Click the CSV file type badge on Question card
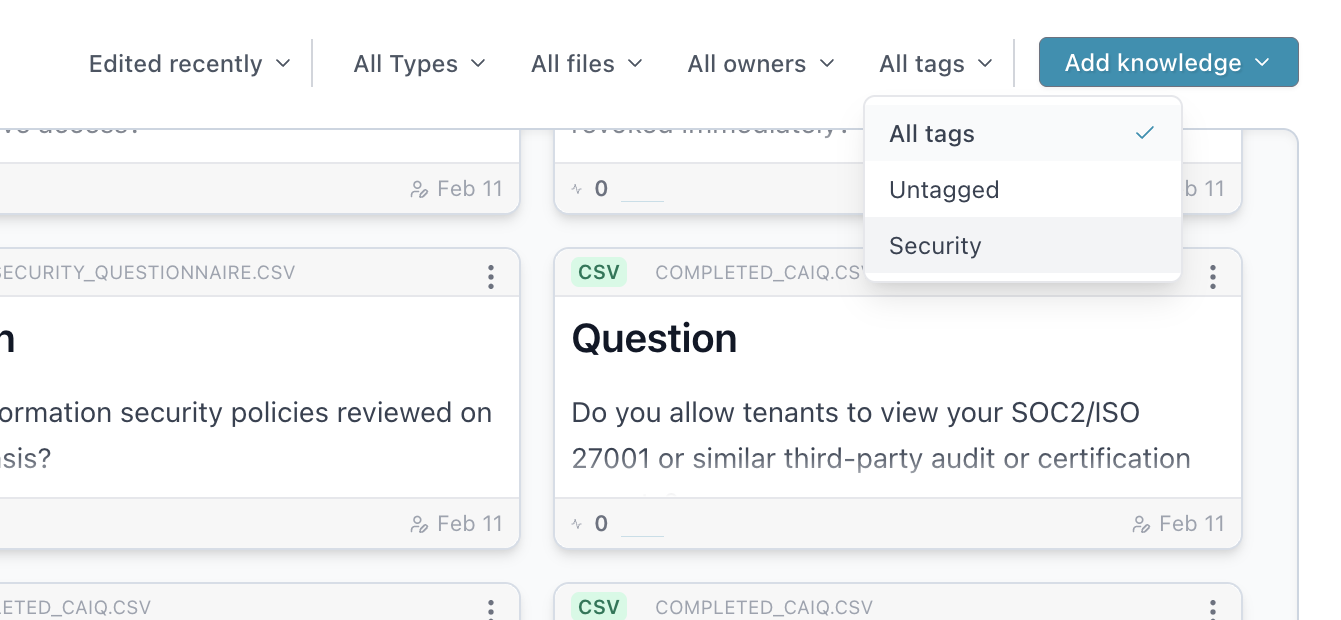Viewport: 1341px width, 620px height. pyautogui.click(x=597, y=271)
